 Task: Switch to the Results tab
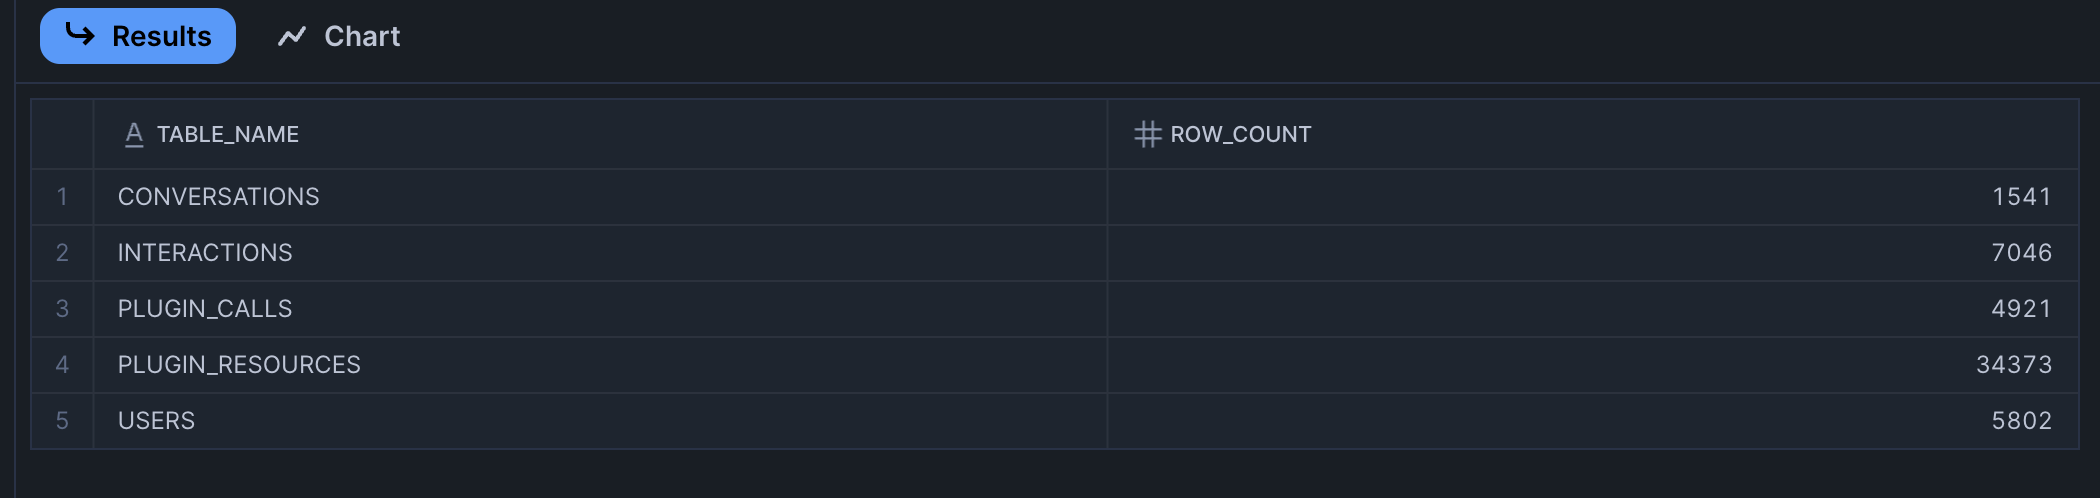point(138,36)
